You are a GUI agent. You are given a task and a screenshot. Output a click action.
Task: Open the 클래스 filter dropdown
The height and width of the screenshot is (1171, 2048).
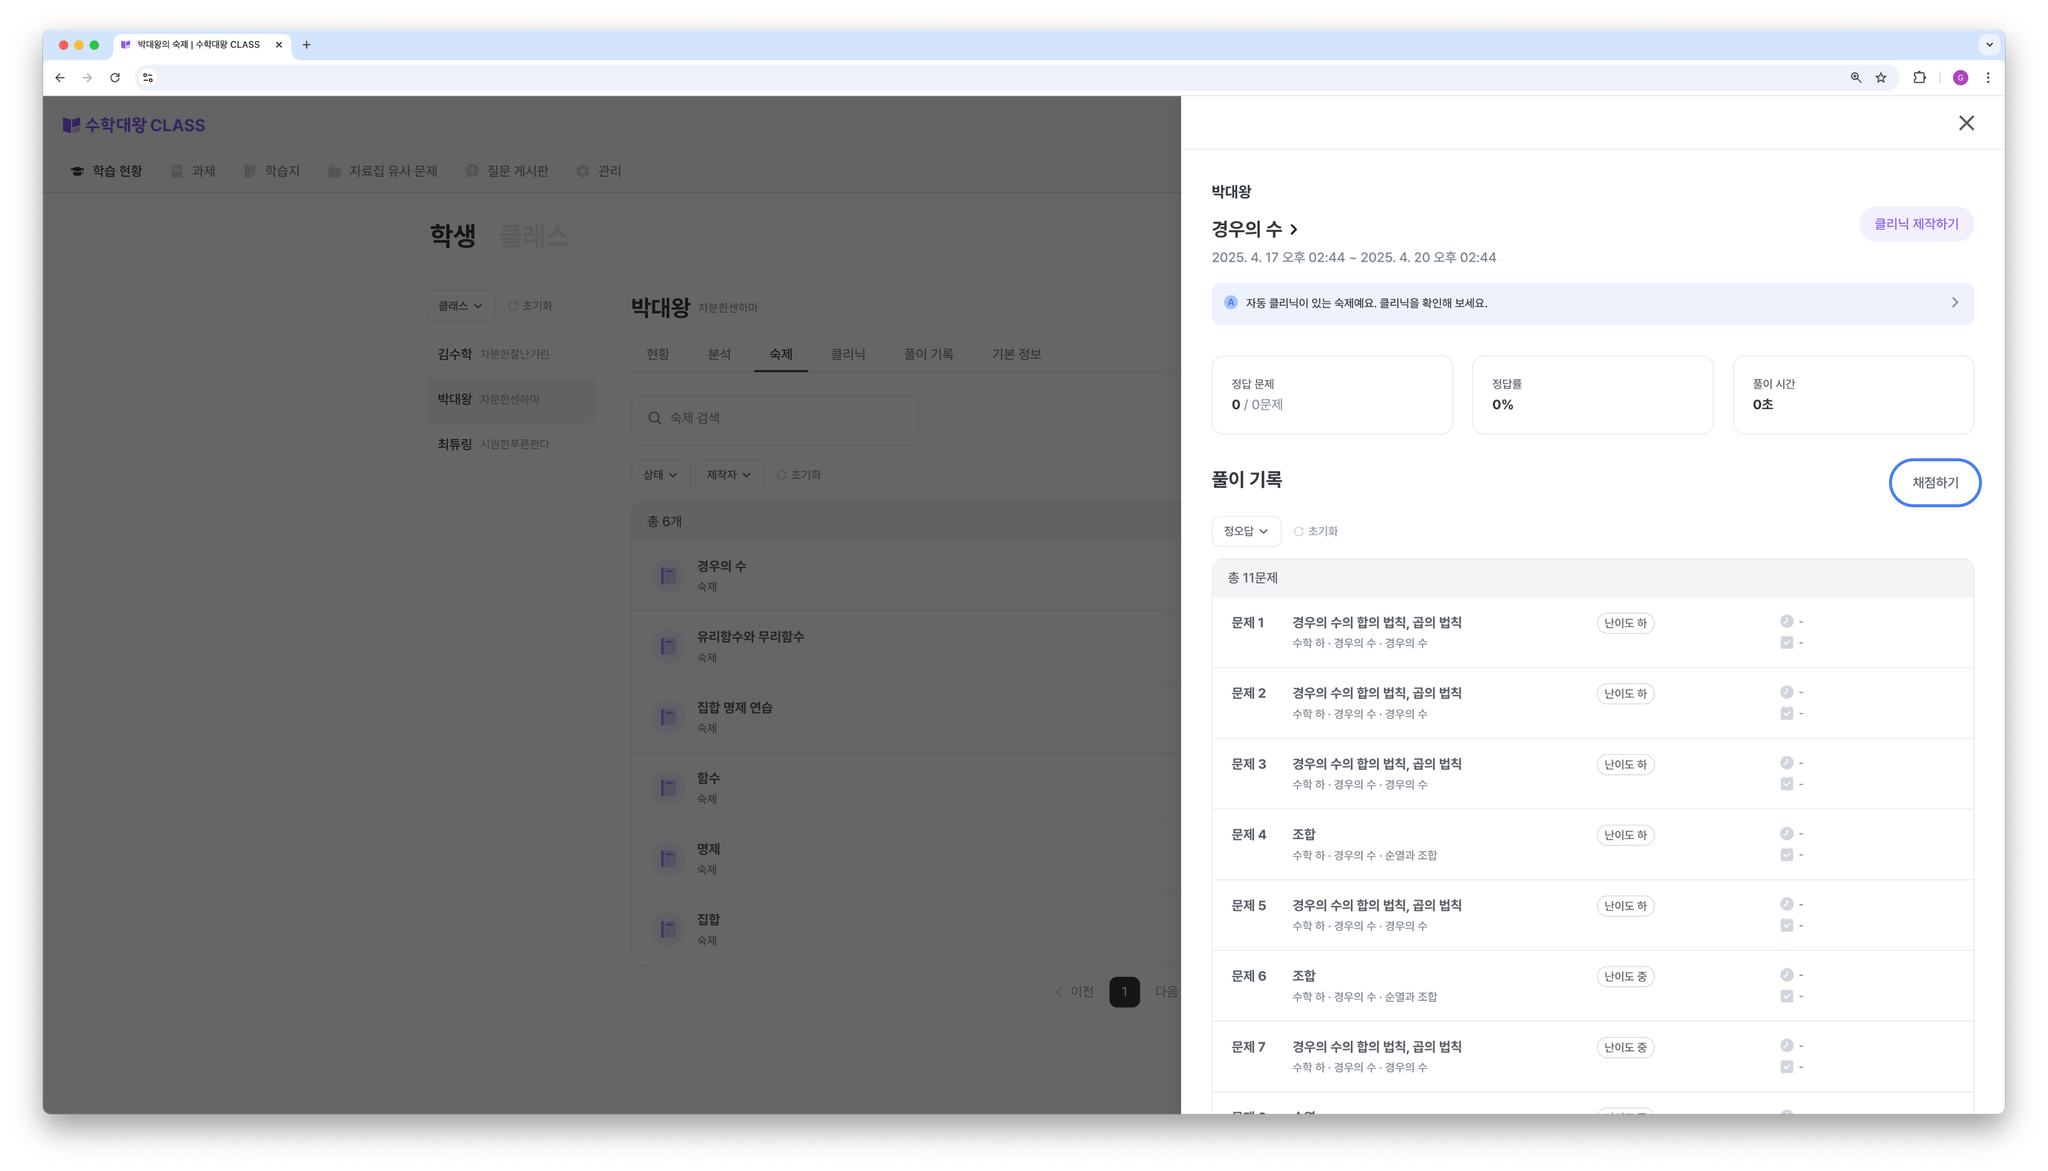[460, 306]
